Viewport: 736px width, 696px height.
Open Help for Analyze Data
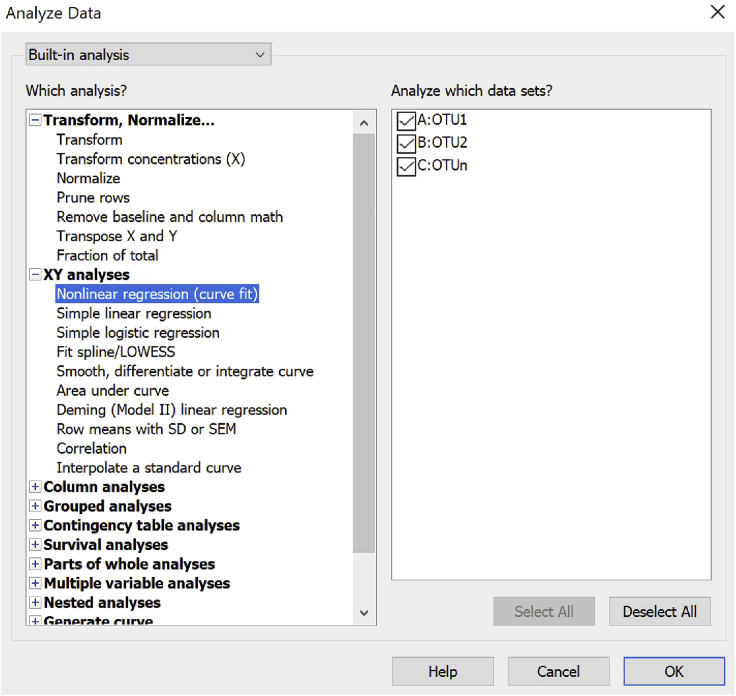[442, 672]
